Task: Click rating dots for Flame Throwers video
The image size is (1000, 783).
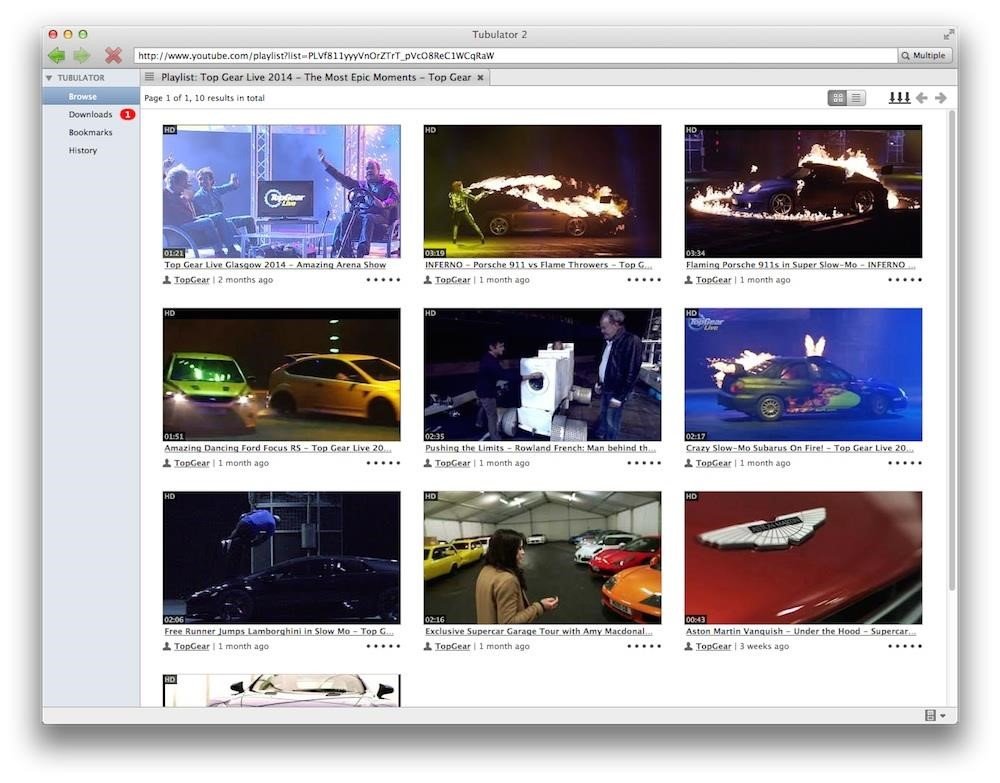Action: 644,279
